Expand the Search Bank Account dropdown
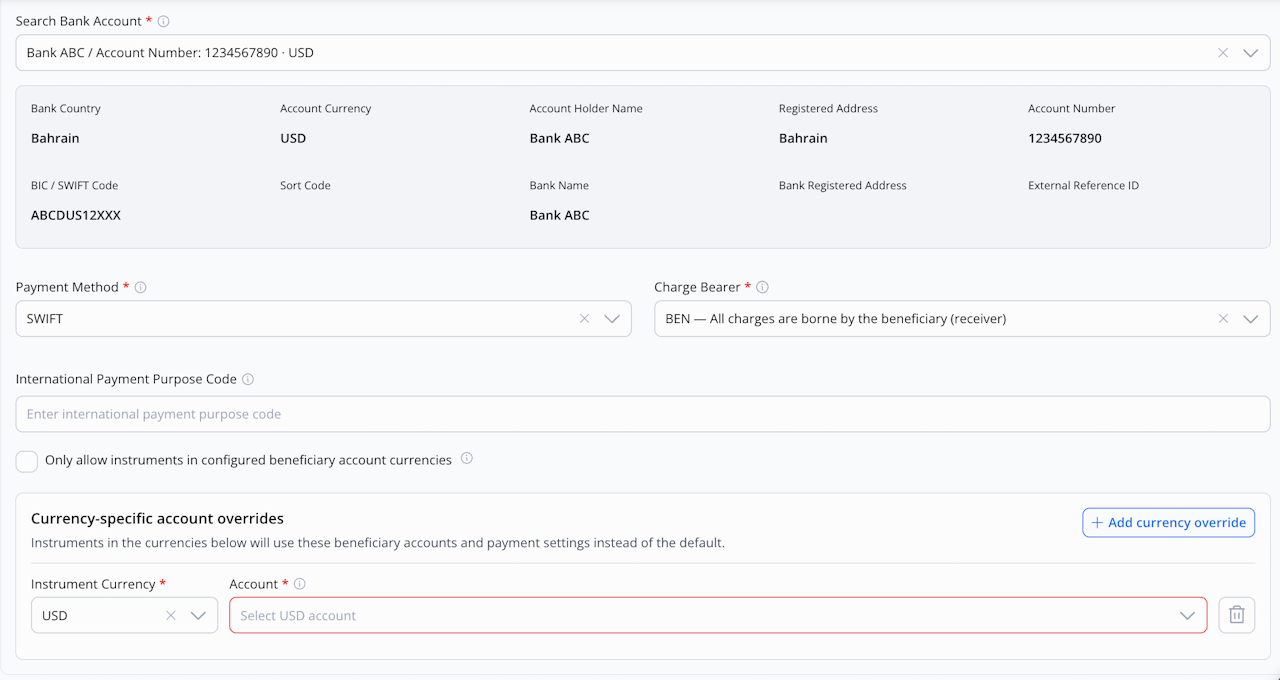Image resolution: width=1280 pixels, height=680 pixels. pyautogui.click(x=1250, y=53)
